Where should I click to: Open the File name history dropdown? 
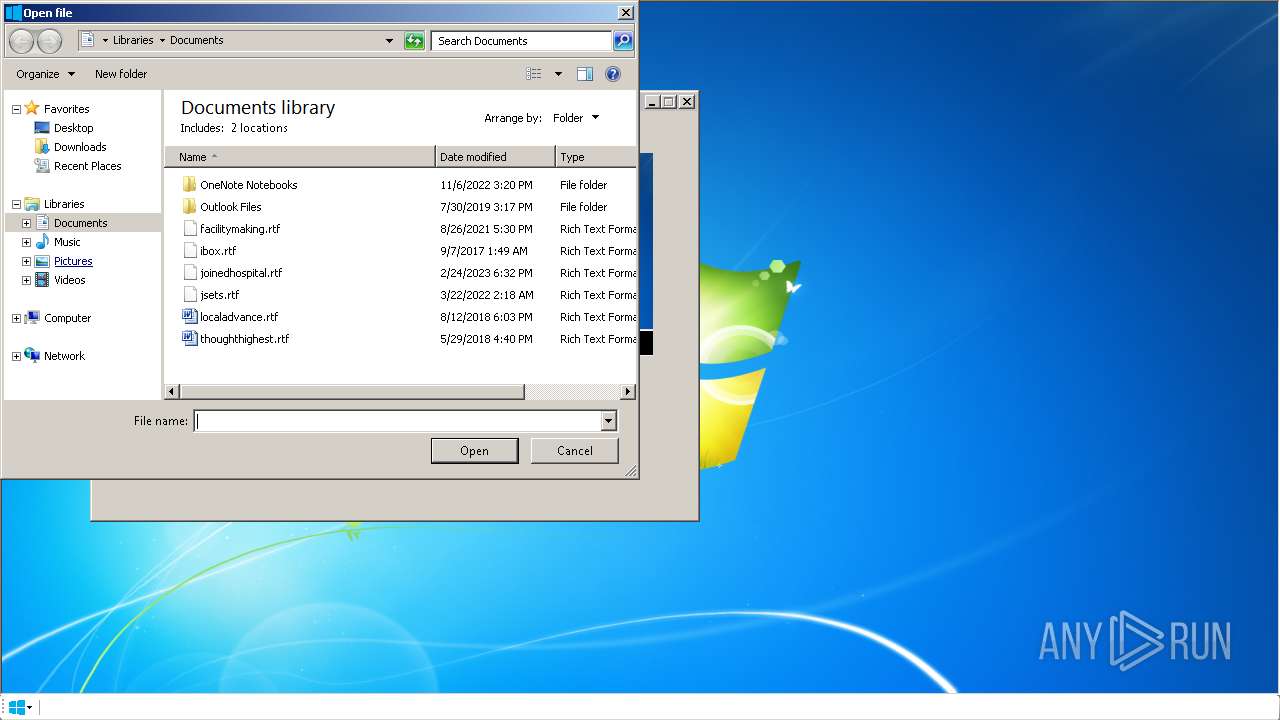tap(608, 421)
